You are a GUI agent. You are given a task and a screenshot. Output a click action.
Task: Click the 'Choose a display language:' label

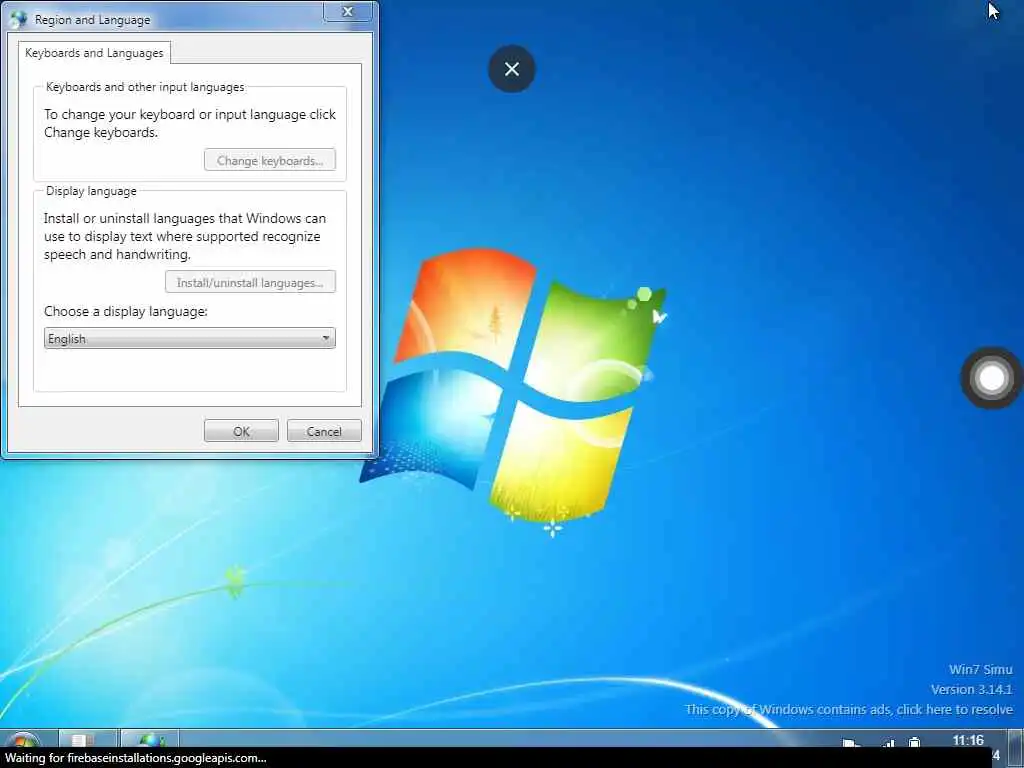125,312
